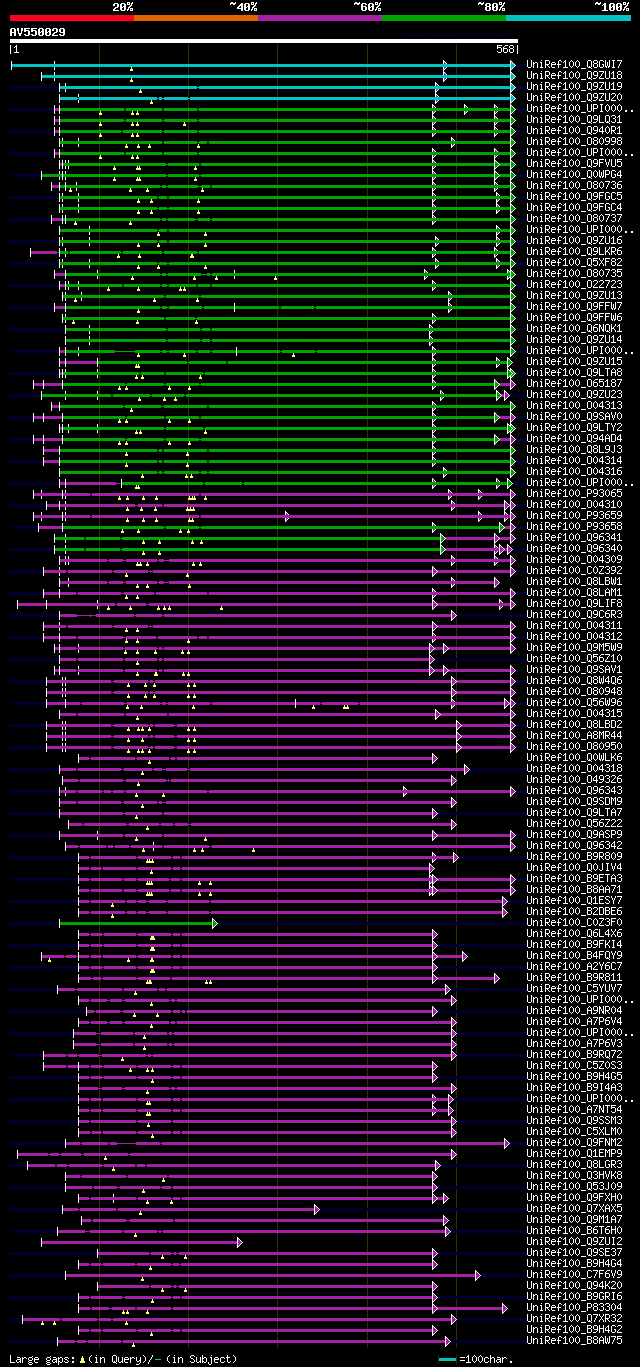640x1367 pixels.
Task: Open hit UniRef100_Q8GWI7
Action: pos(574,64)
